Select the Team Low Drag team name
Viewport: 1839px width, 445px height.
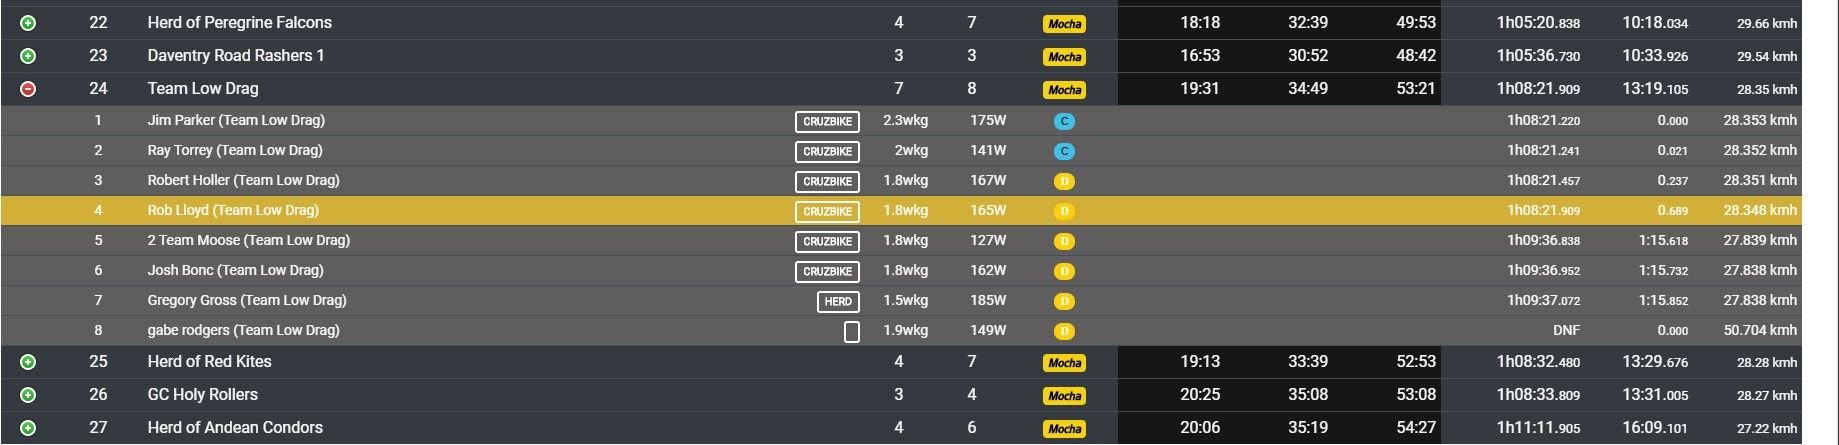(203, 88)
